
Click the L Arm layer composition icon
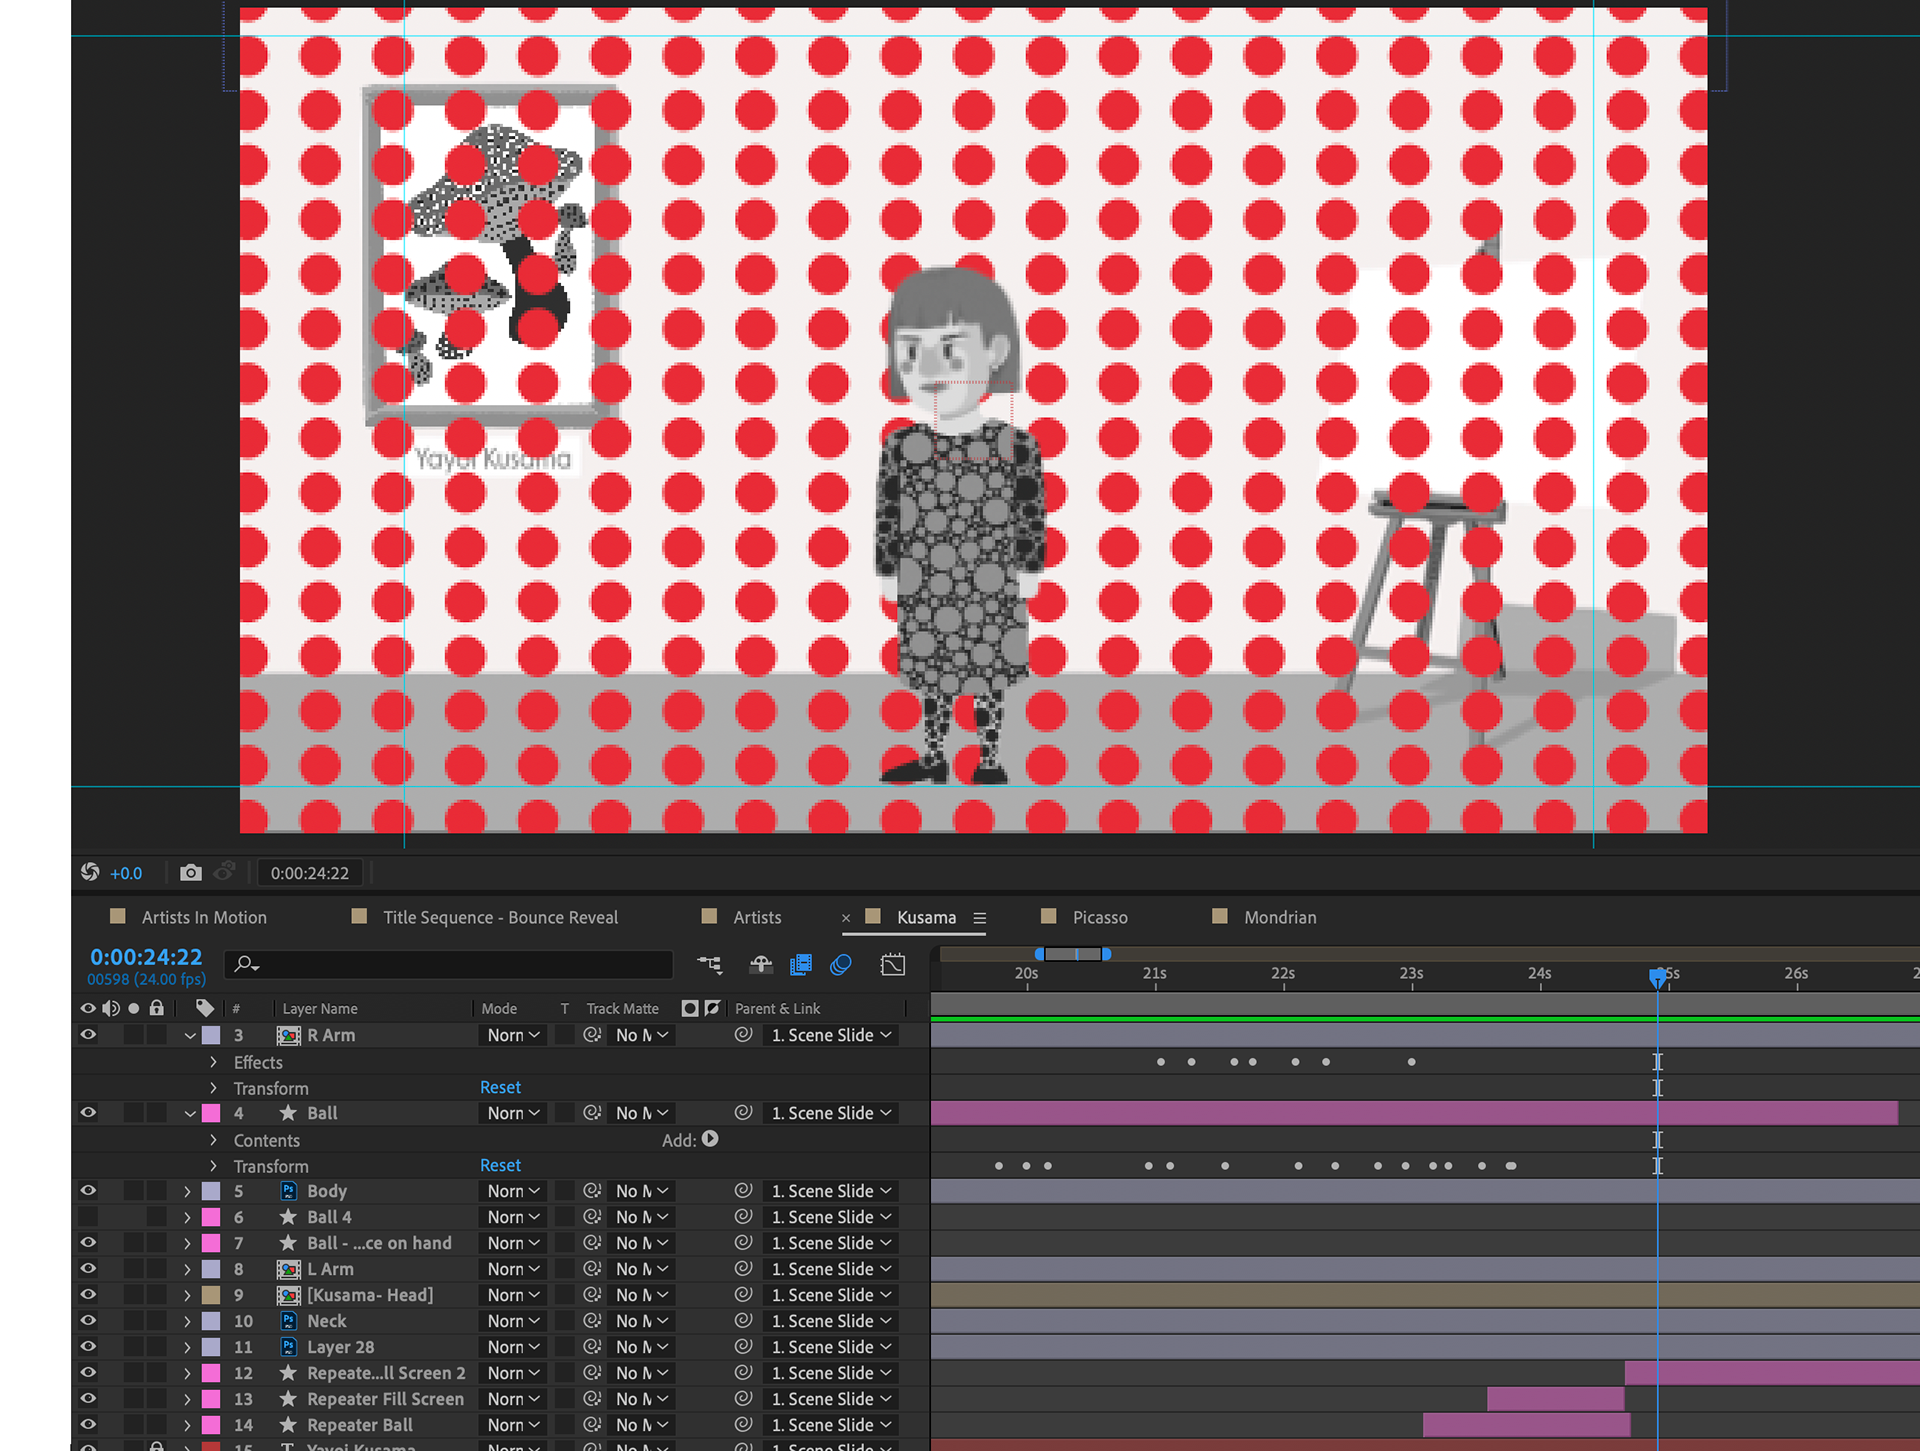288,1269
